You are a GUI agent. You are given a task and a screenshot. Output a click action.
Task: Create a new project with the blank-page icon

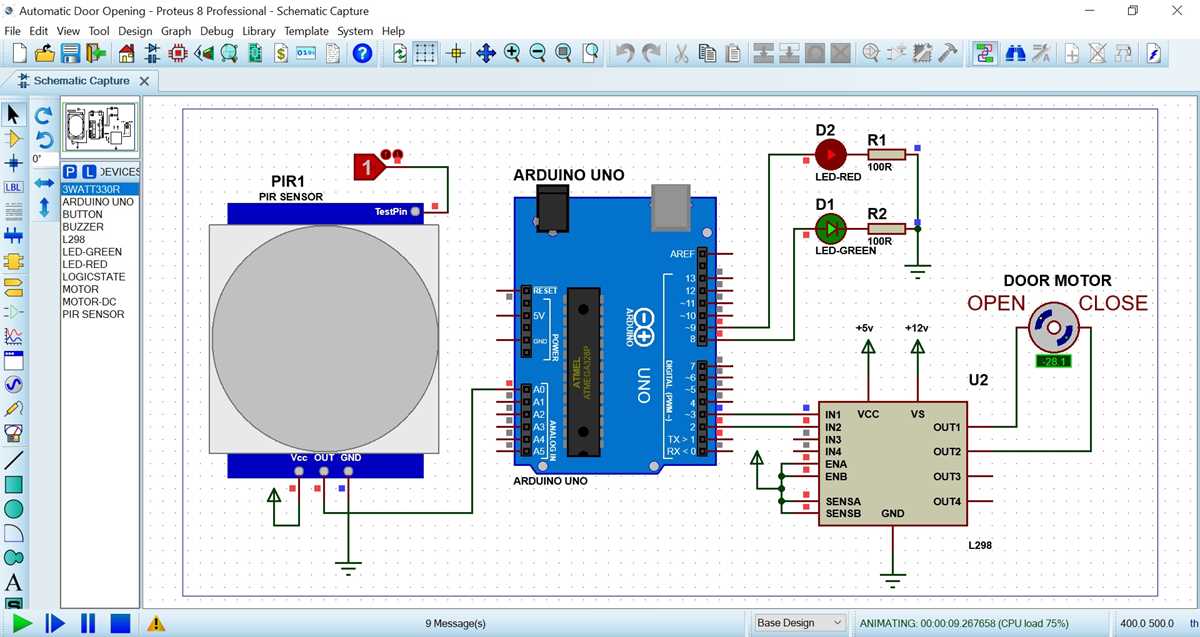pyautogui.click(x=20, y=53)
